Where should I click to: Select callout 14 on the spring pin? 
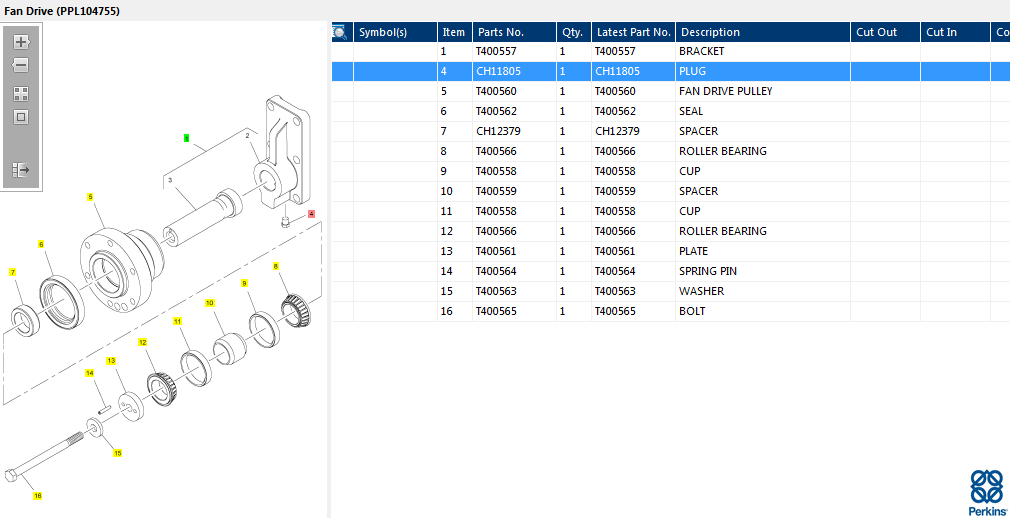(x=90, y=372)
